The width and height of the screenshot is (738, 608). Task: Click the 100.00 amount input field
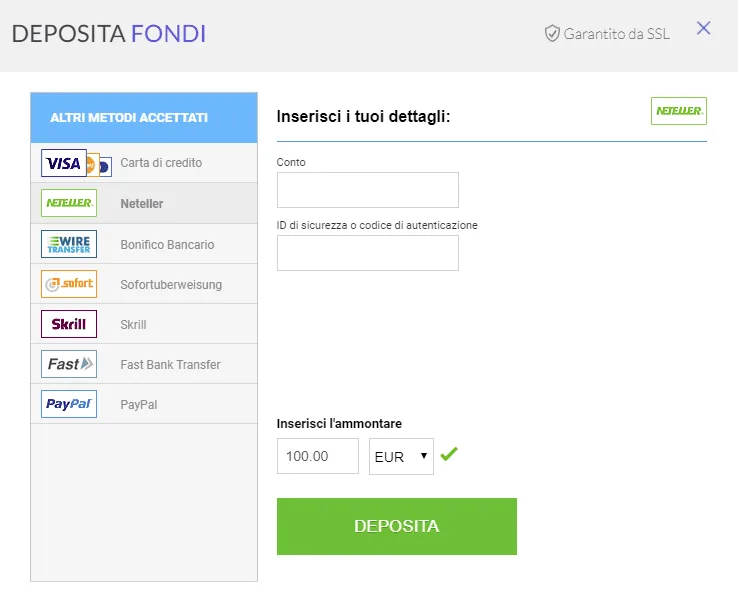318,456
